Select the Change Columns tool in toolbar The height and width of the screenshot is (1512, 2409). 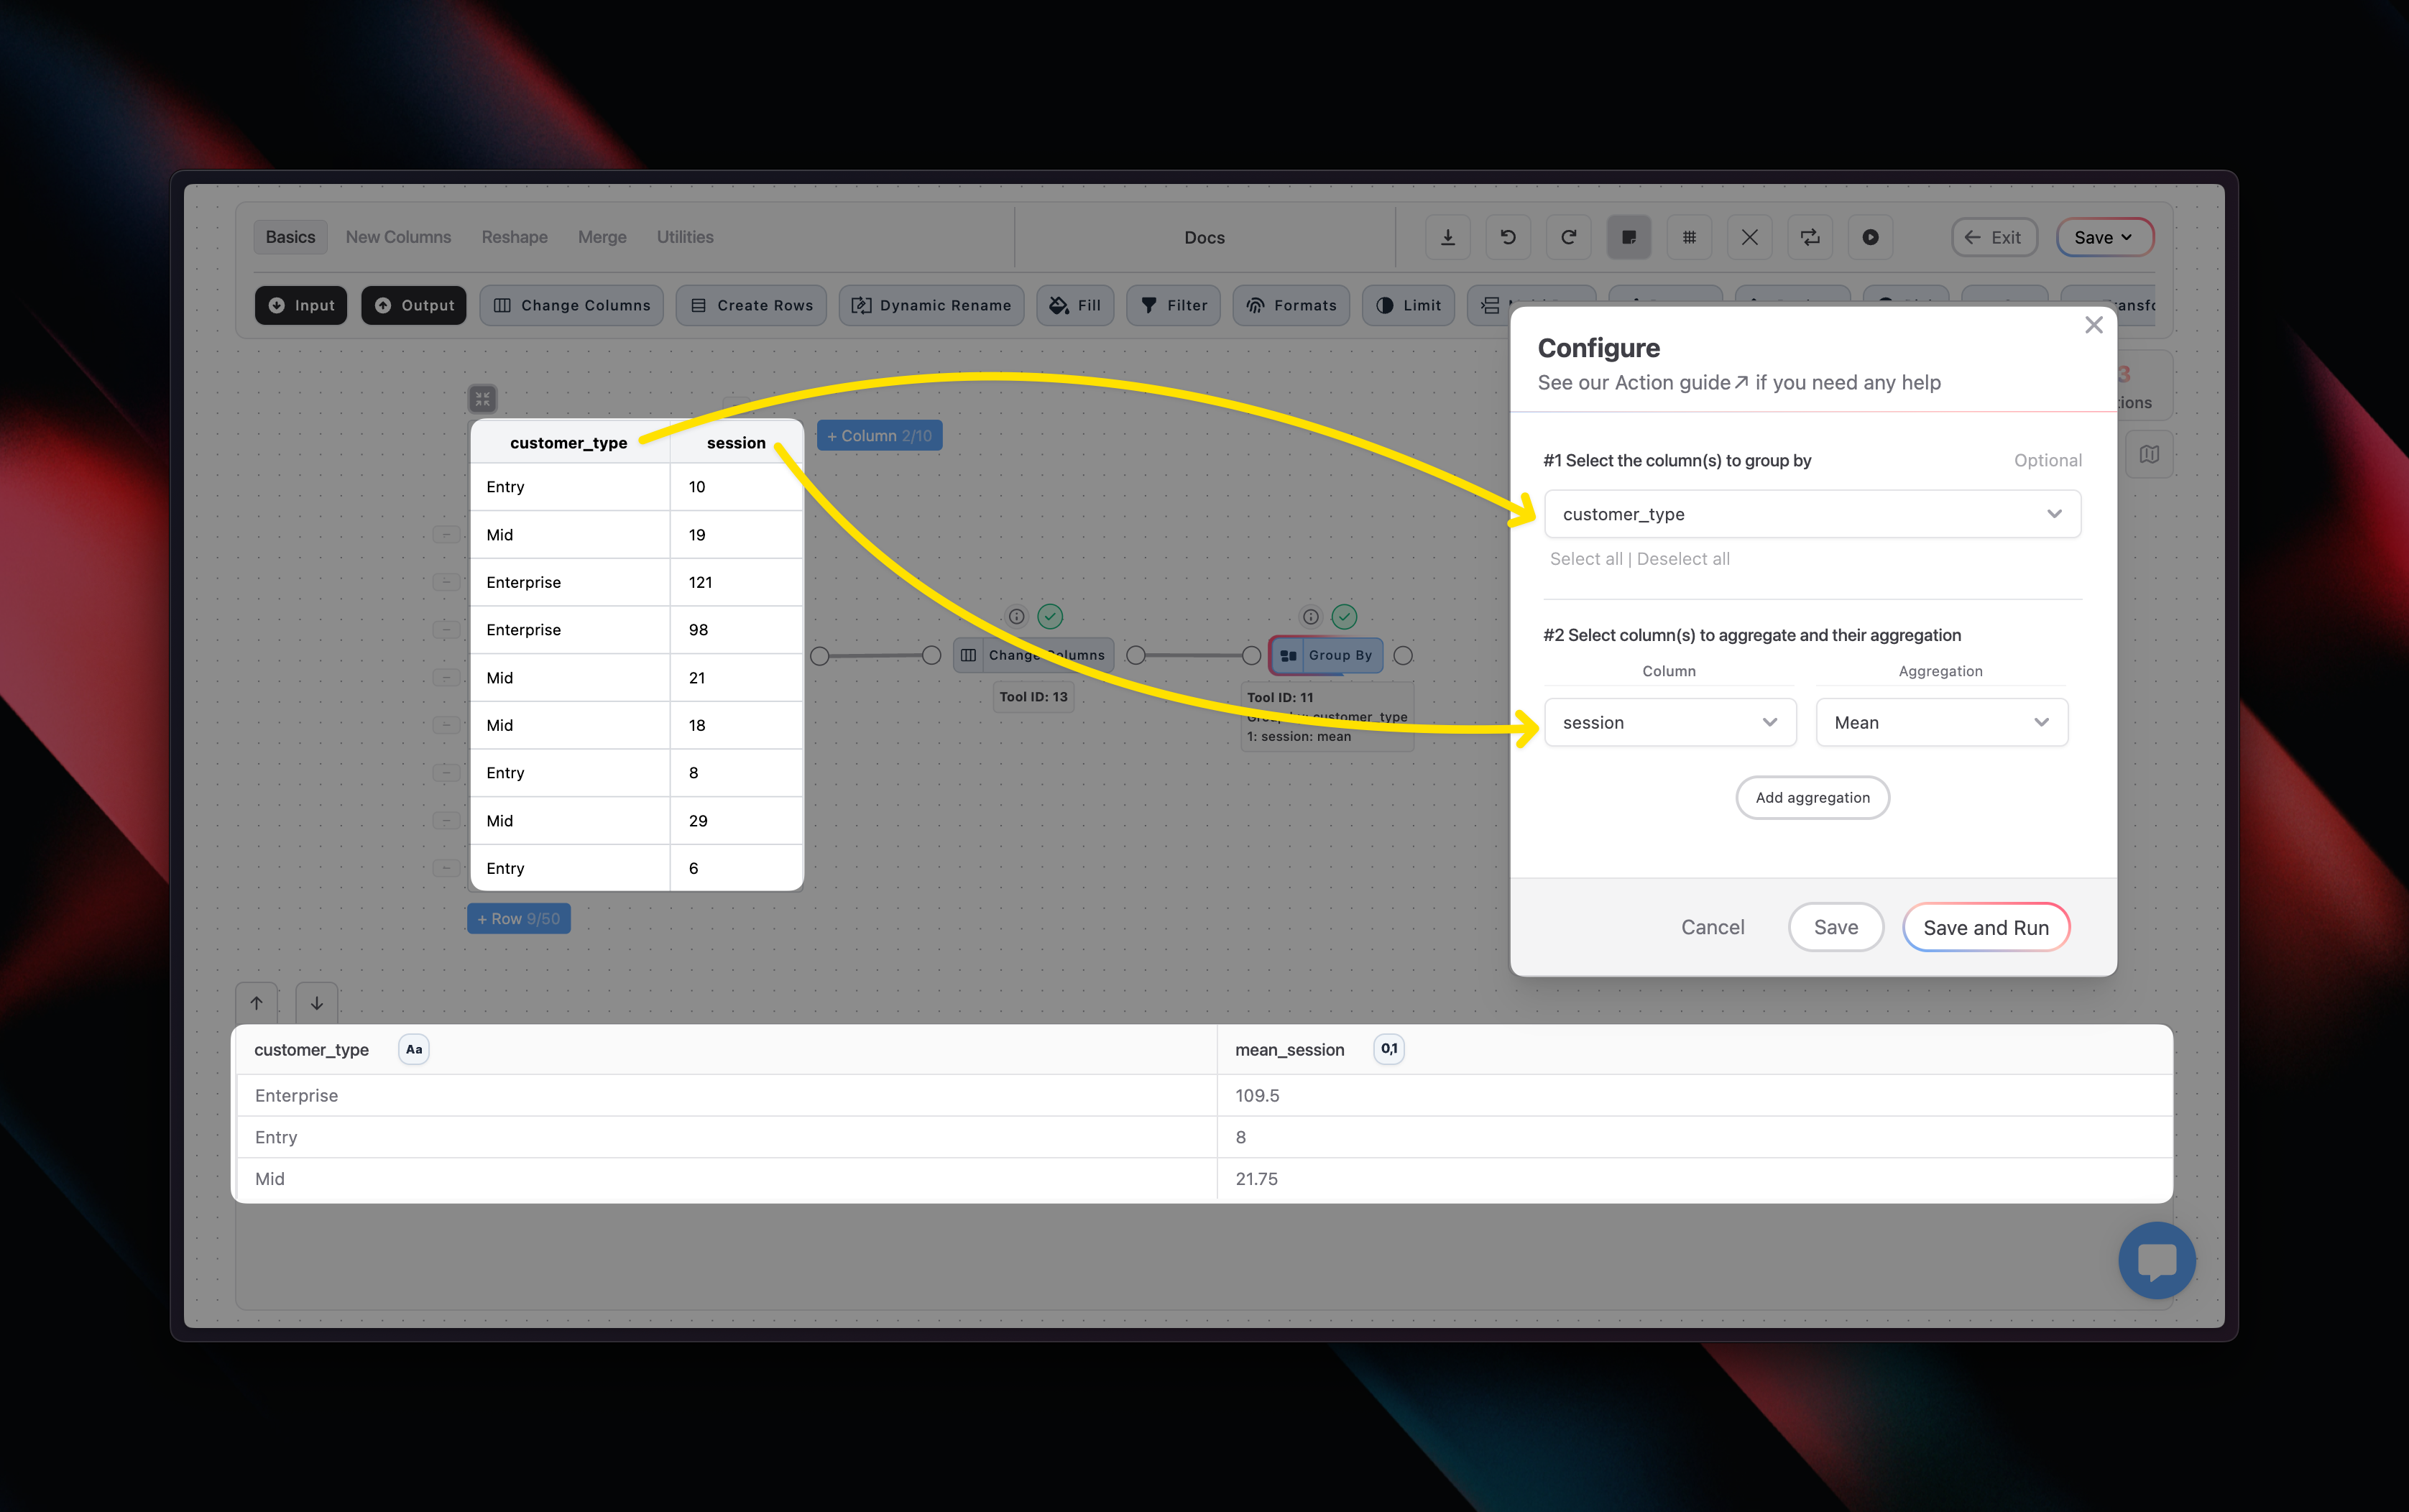tap(572, 305)
